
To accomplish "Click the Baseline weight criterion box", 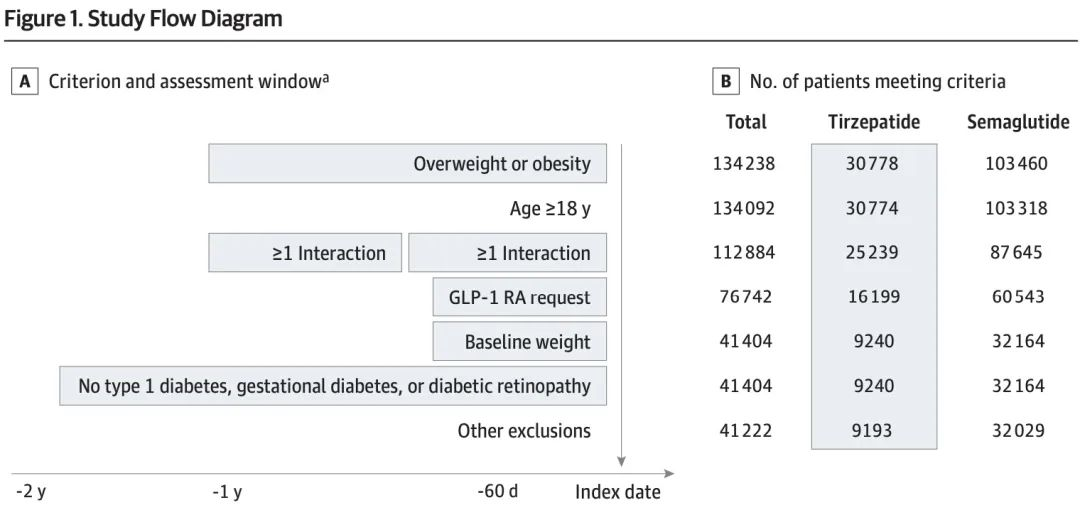I will (519, 342).
